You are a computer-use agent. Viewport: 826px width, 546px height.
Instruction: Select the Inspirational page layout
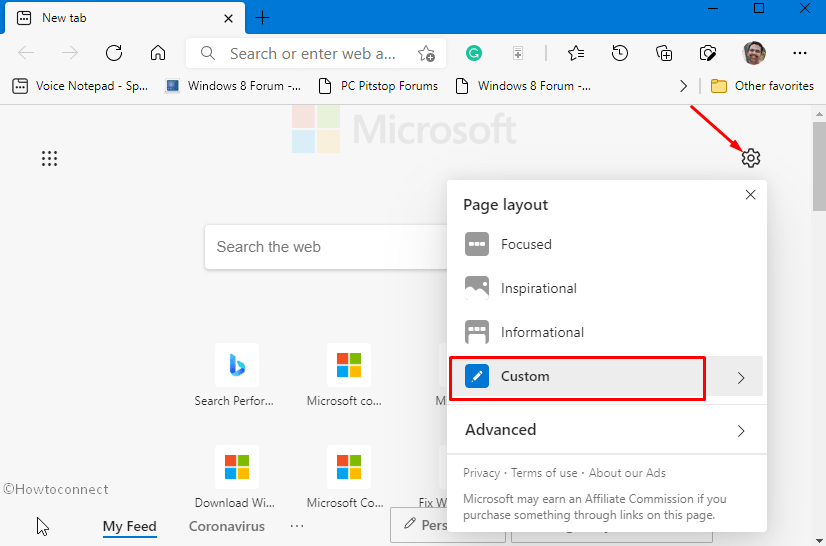[605, 288]
